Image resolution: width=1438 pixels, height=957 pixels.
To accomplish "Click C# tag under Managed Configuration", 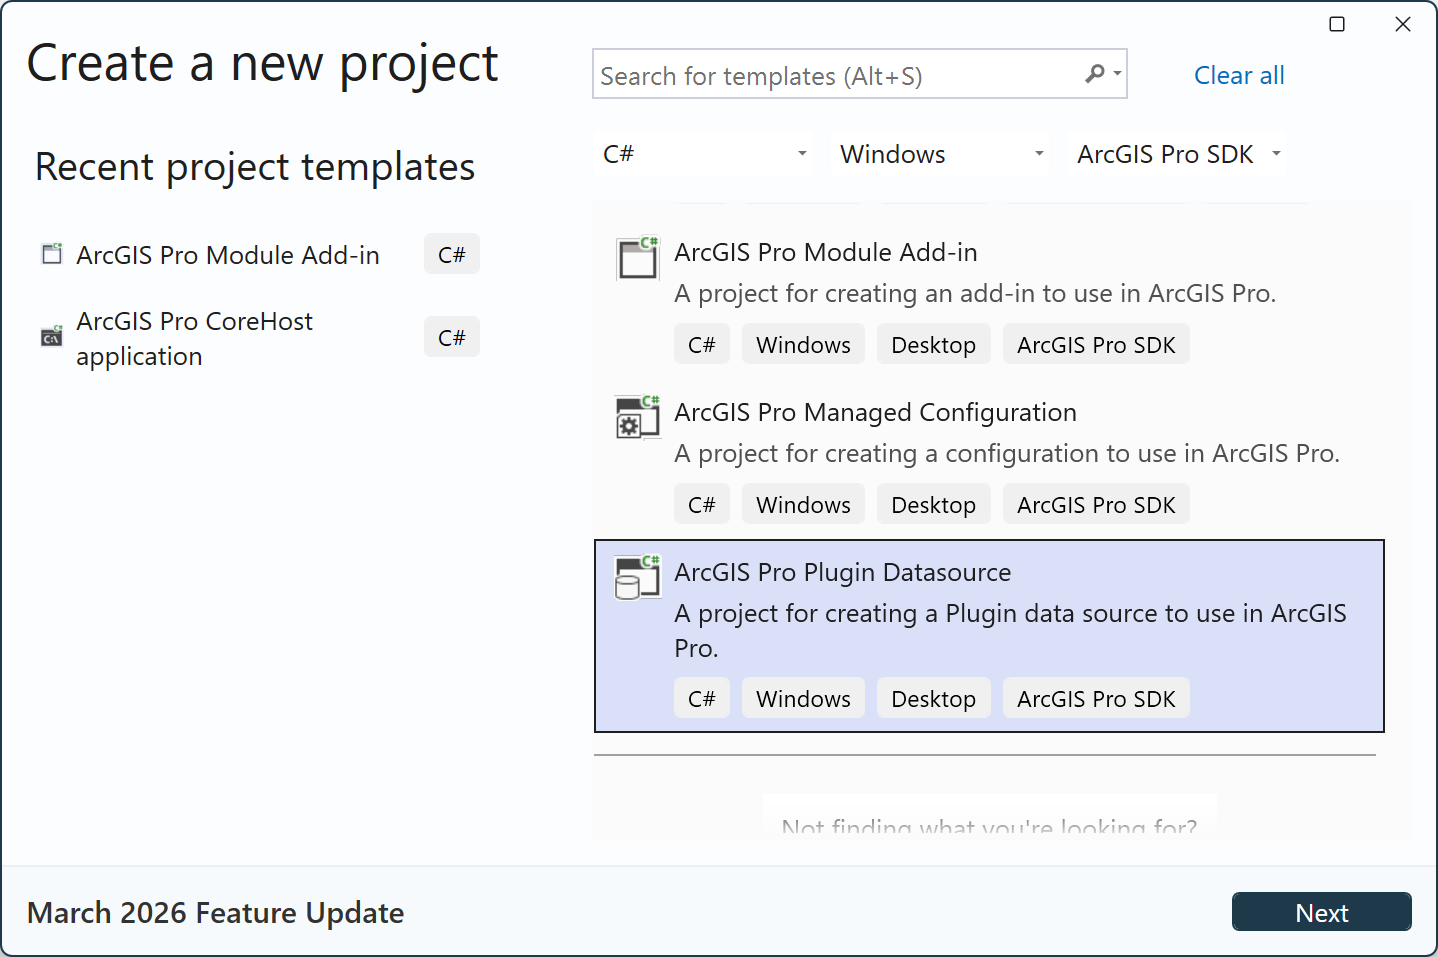I will coord(702,504).
